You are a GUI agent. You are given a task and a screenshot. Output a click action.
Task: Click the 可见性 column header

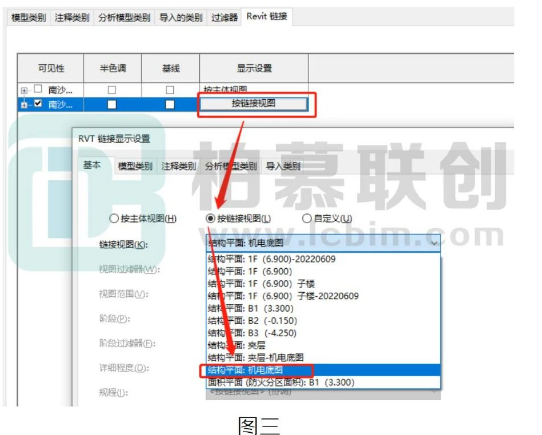50,68
